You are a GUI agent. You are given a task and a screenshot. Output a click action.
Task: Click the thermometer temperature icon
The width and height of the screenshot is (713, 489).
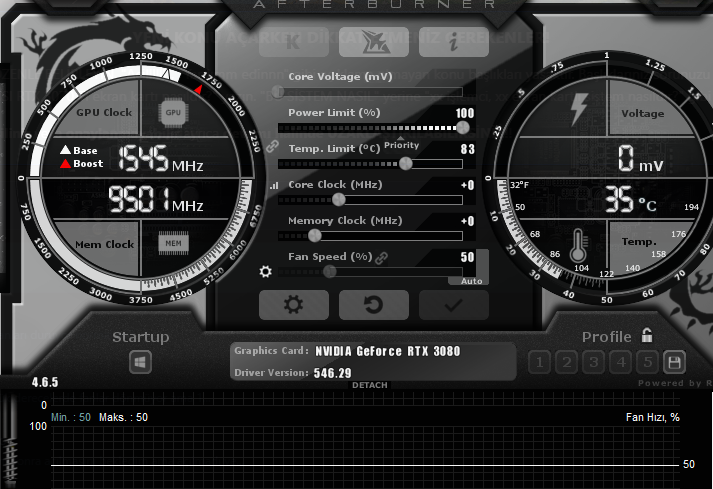[578, 246]
